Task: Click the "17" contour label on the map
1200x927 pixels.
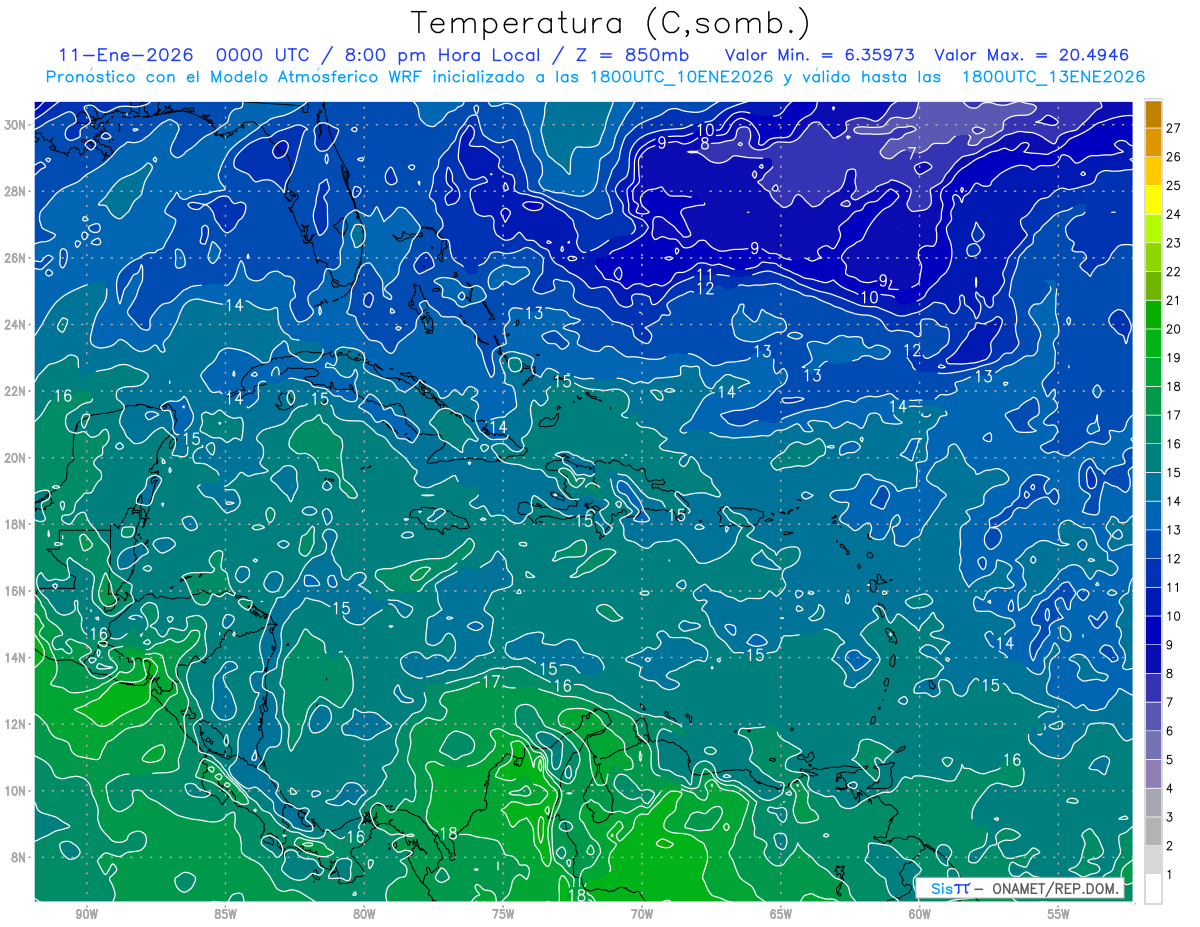Action: tap(491, 682)
